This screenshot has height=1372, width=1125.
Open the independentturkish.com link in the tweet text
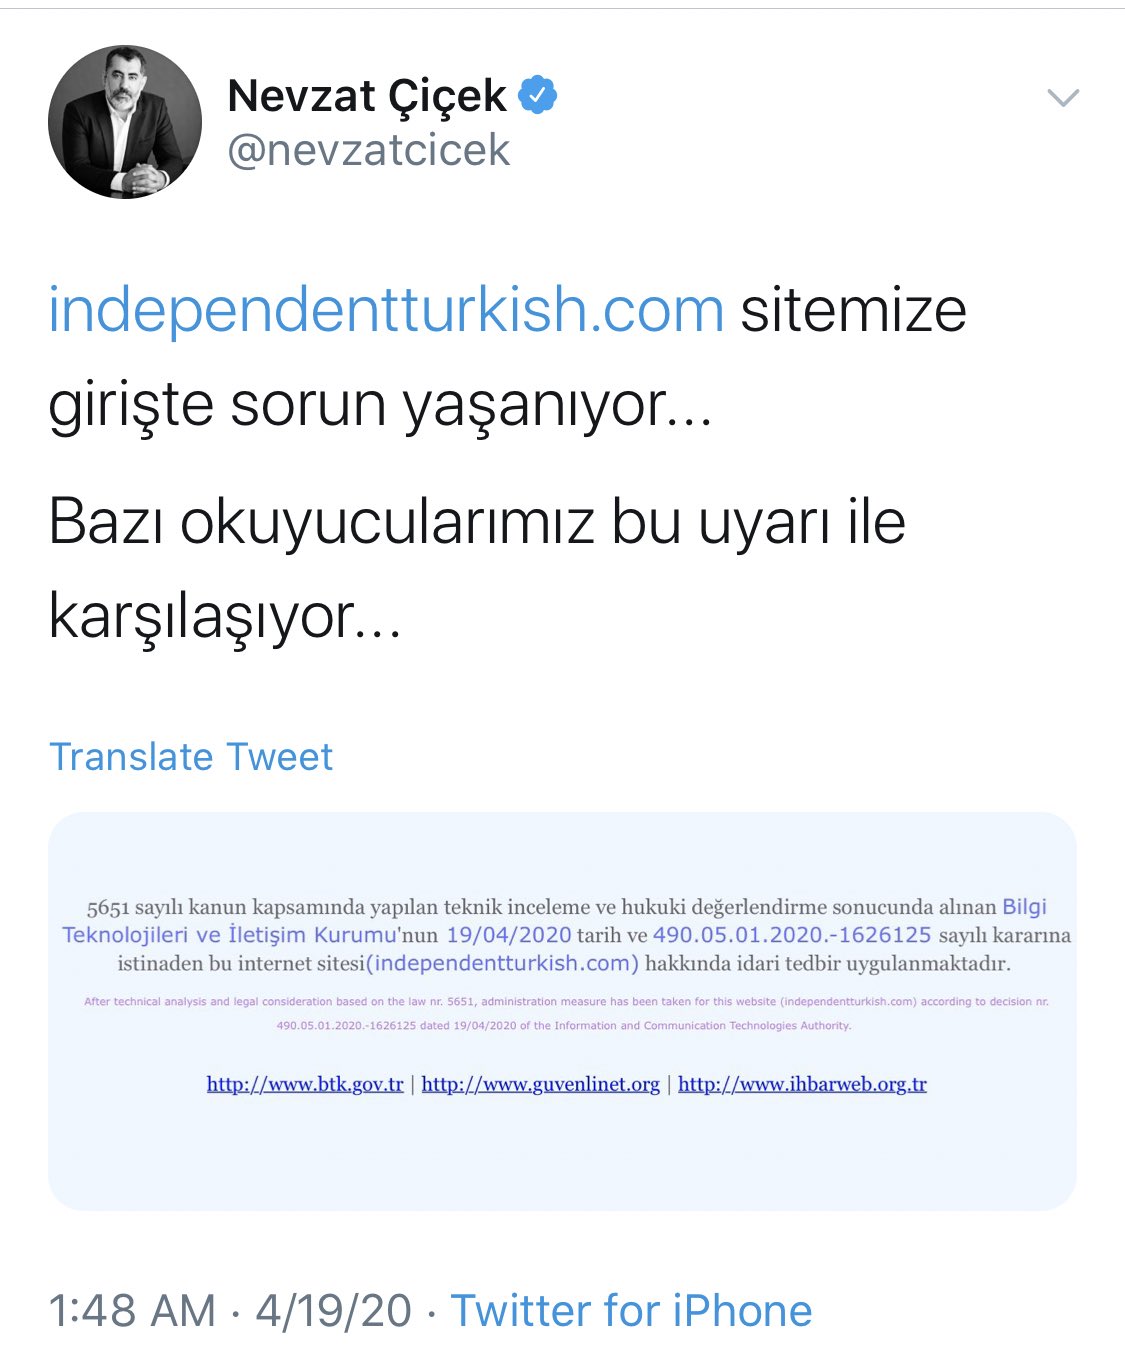tap(386, 309)
